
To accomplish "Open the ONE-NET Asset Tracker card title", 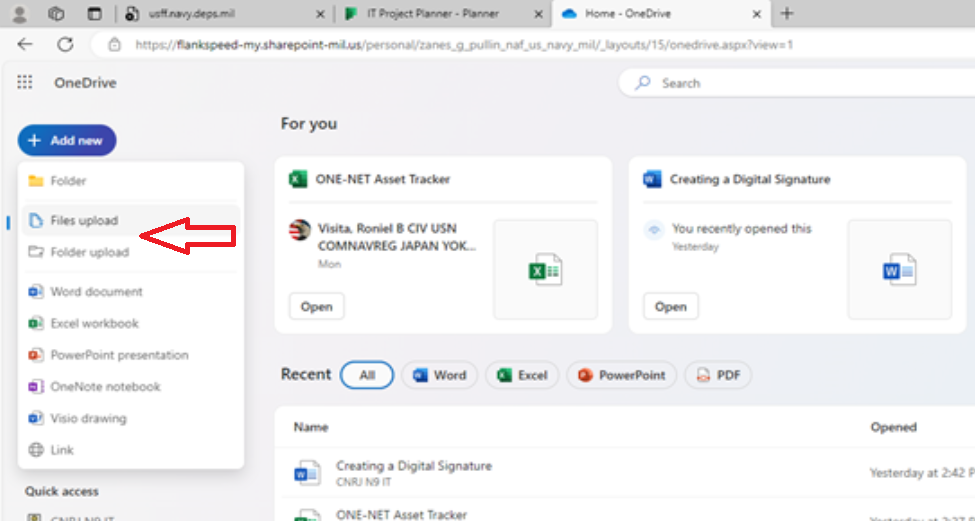I will tap(382, 179).
